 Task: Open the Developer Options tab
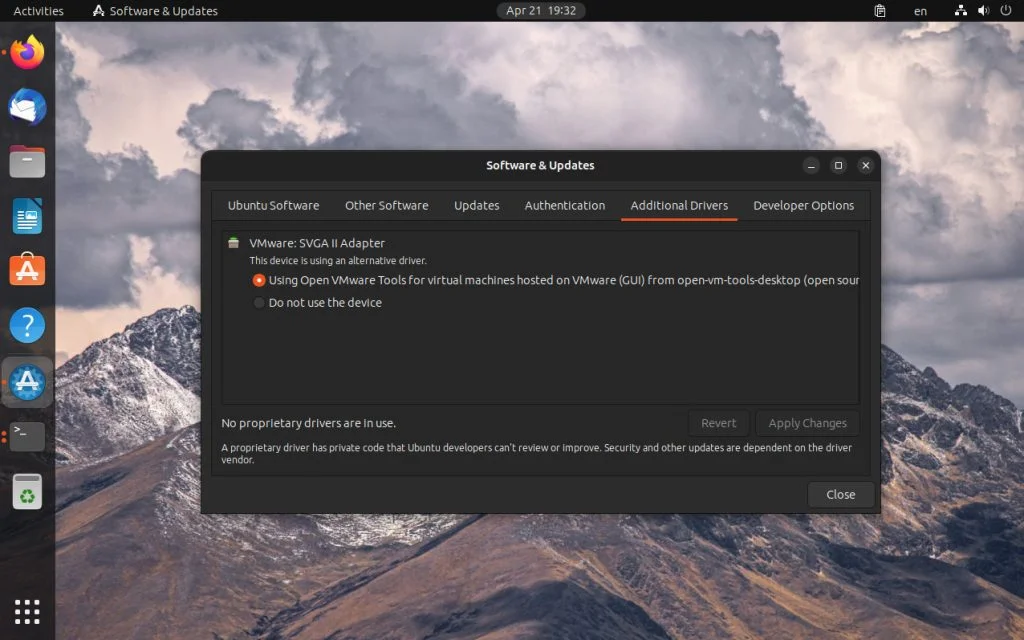pyautogui.click(x=803, y=205)
